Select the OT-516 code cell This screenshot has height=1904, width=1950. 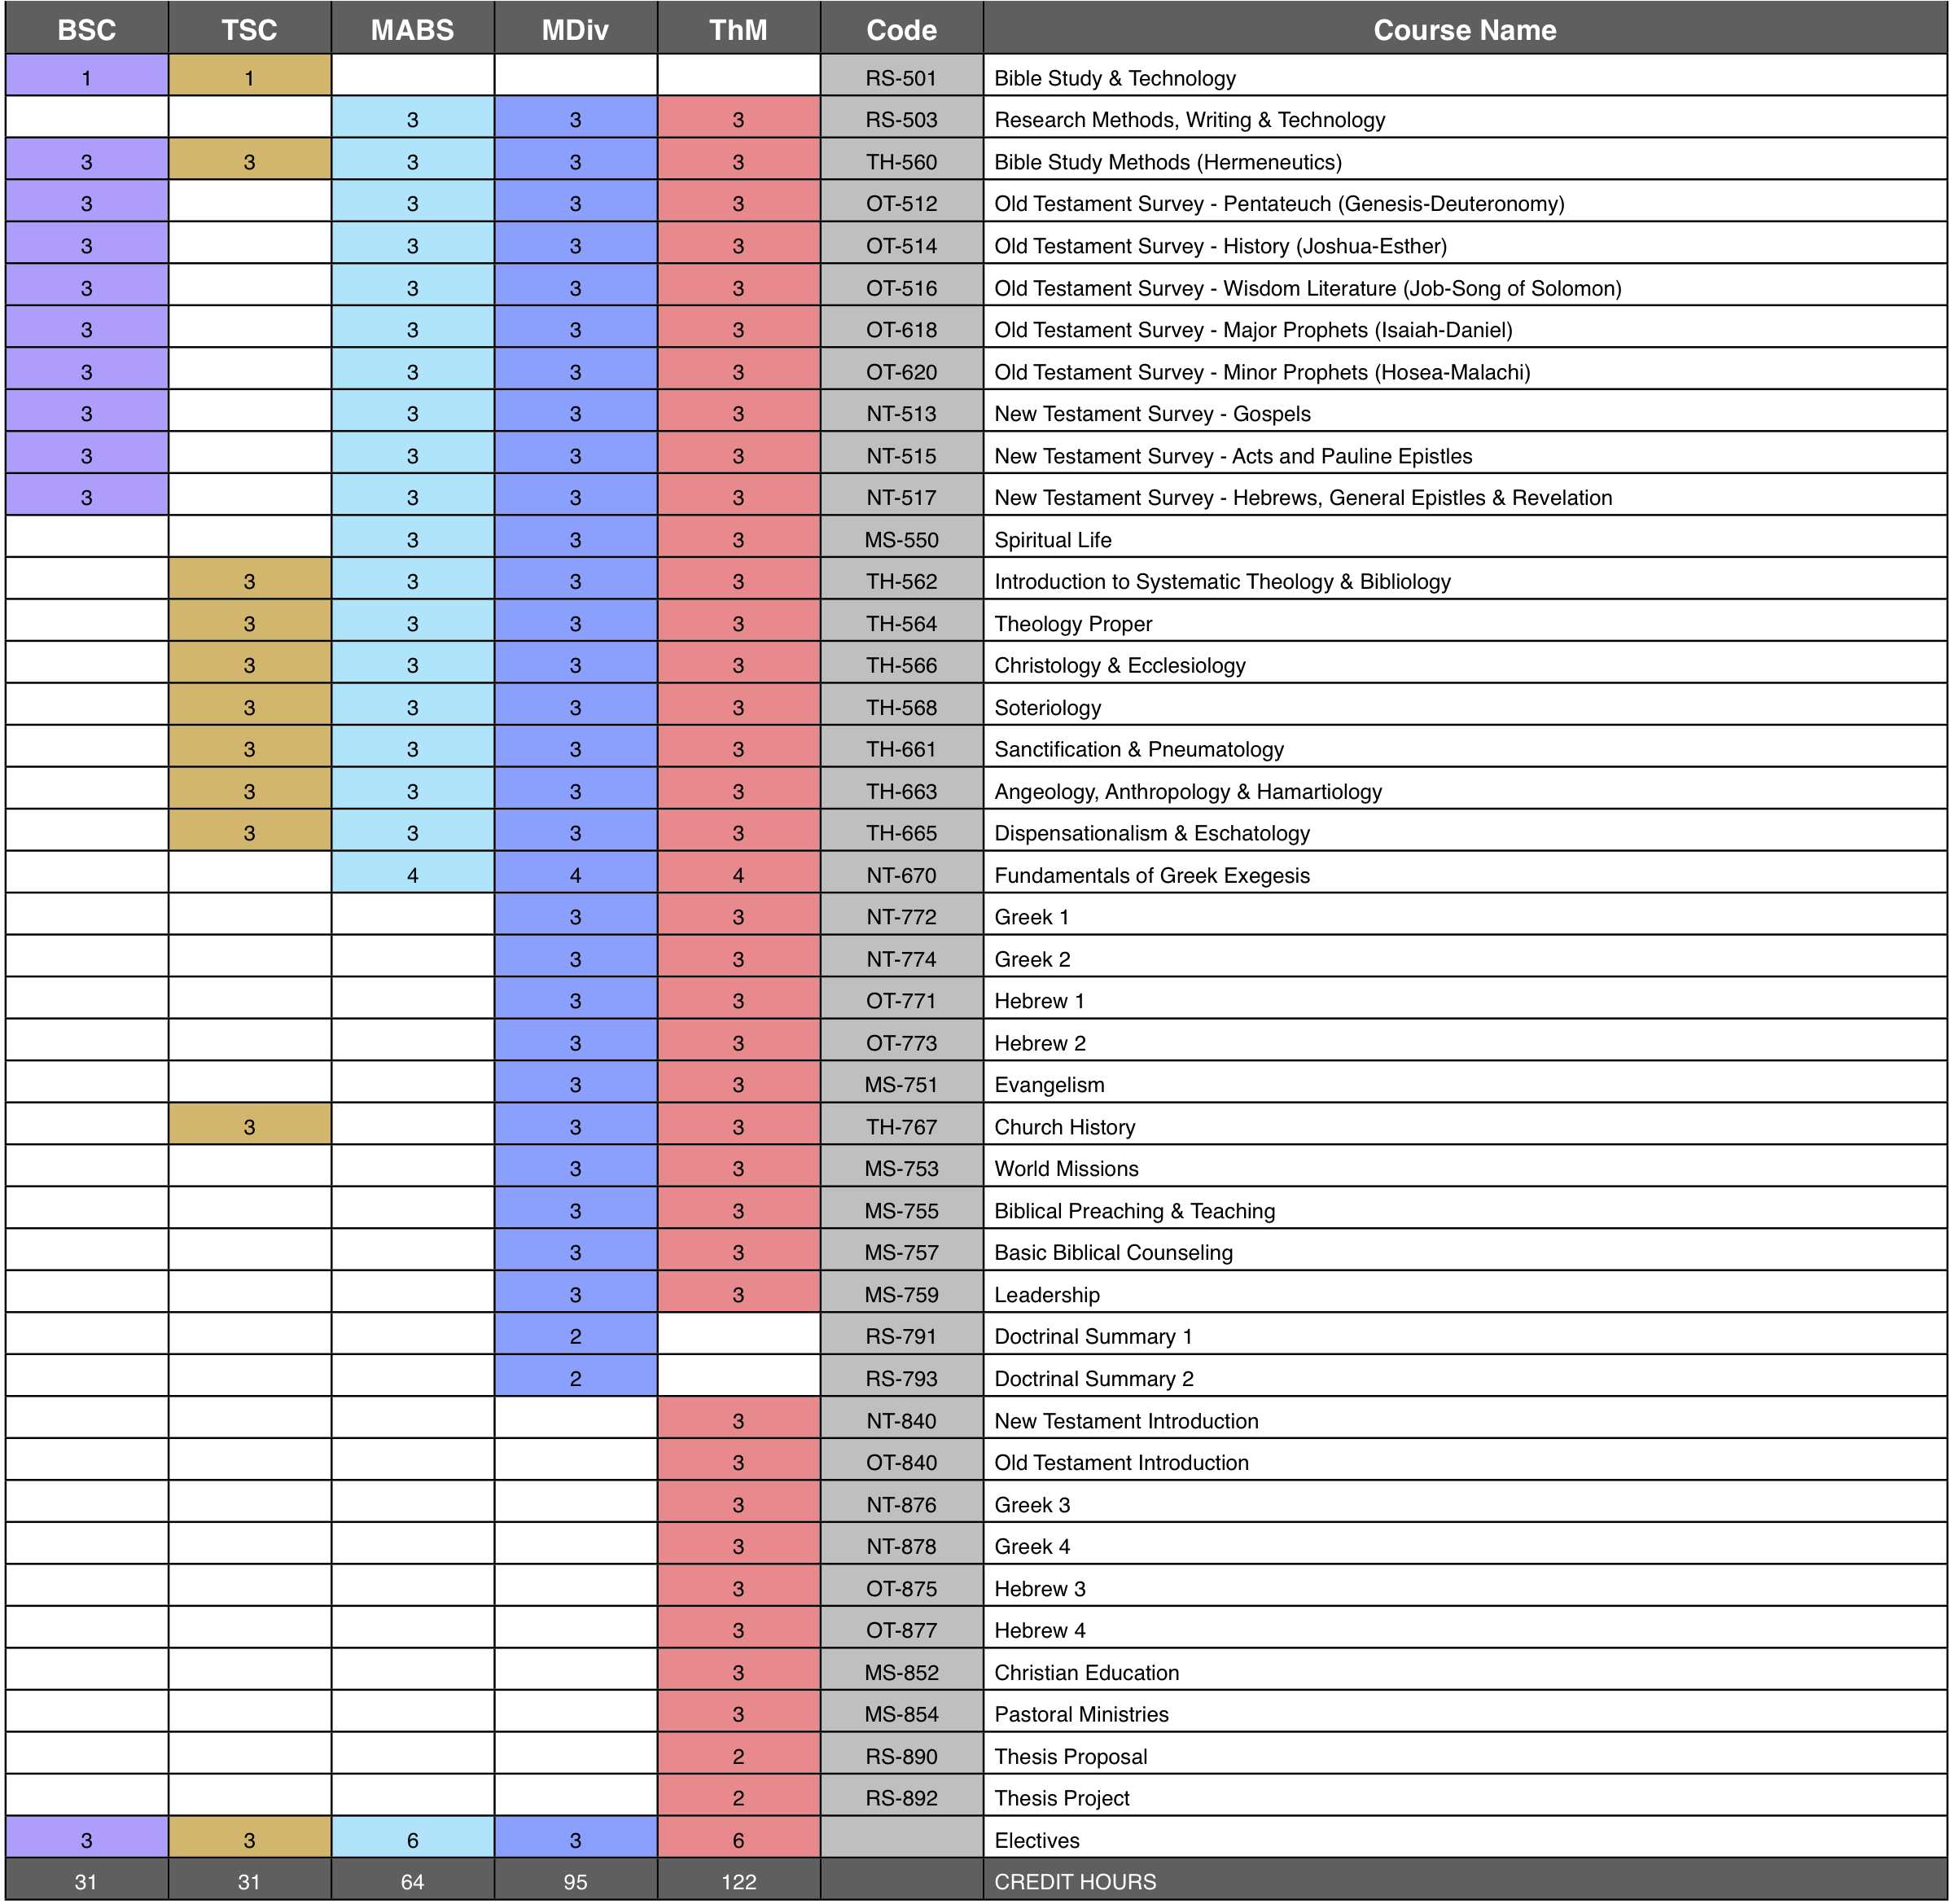click(x=902, y=288)
